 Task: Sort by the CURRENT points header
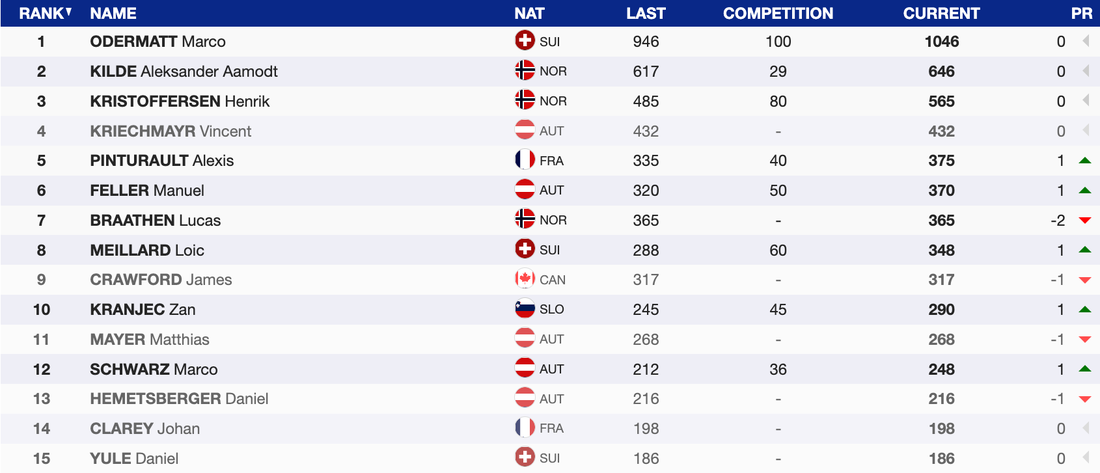point(941,13)
